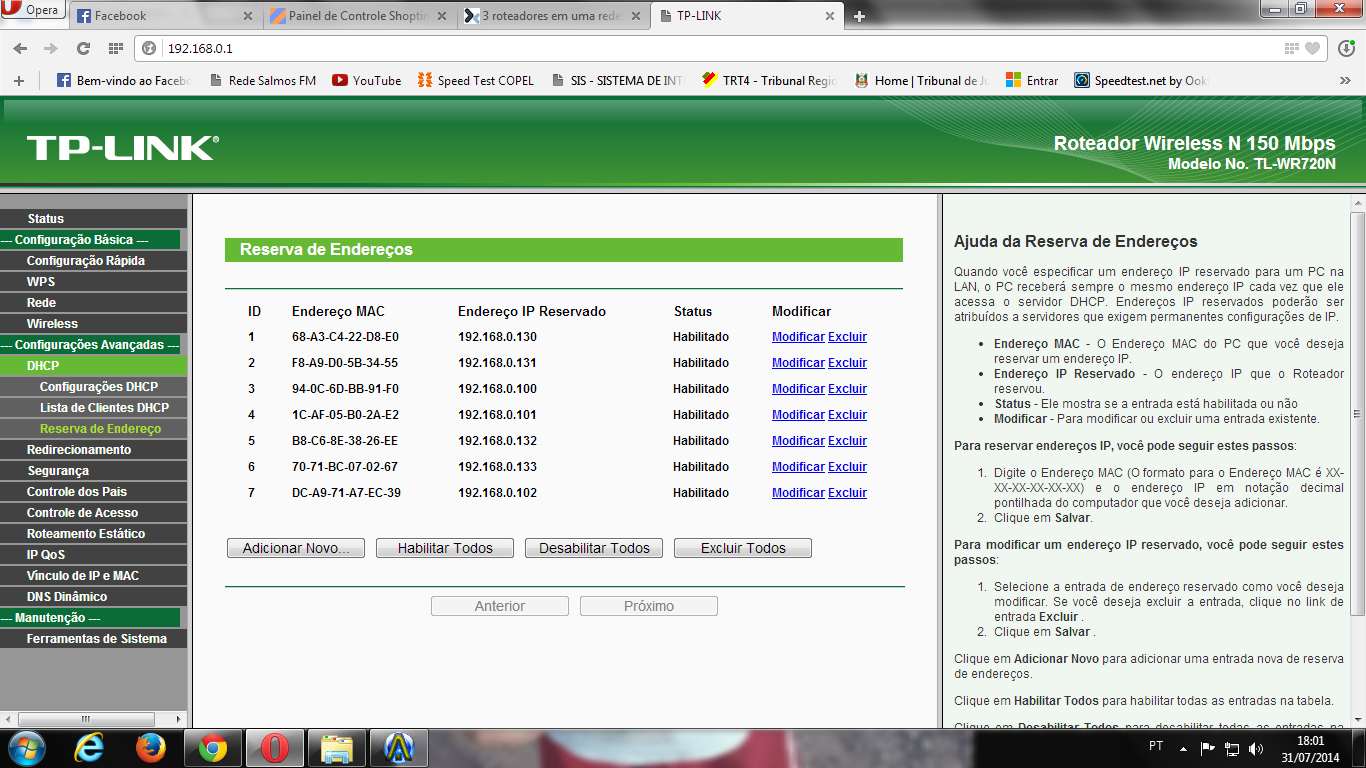The height and width of the screenshot is (768, 1366).
Task: Modify the entry for 192.168.0.132
Action: coord(798,441)
